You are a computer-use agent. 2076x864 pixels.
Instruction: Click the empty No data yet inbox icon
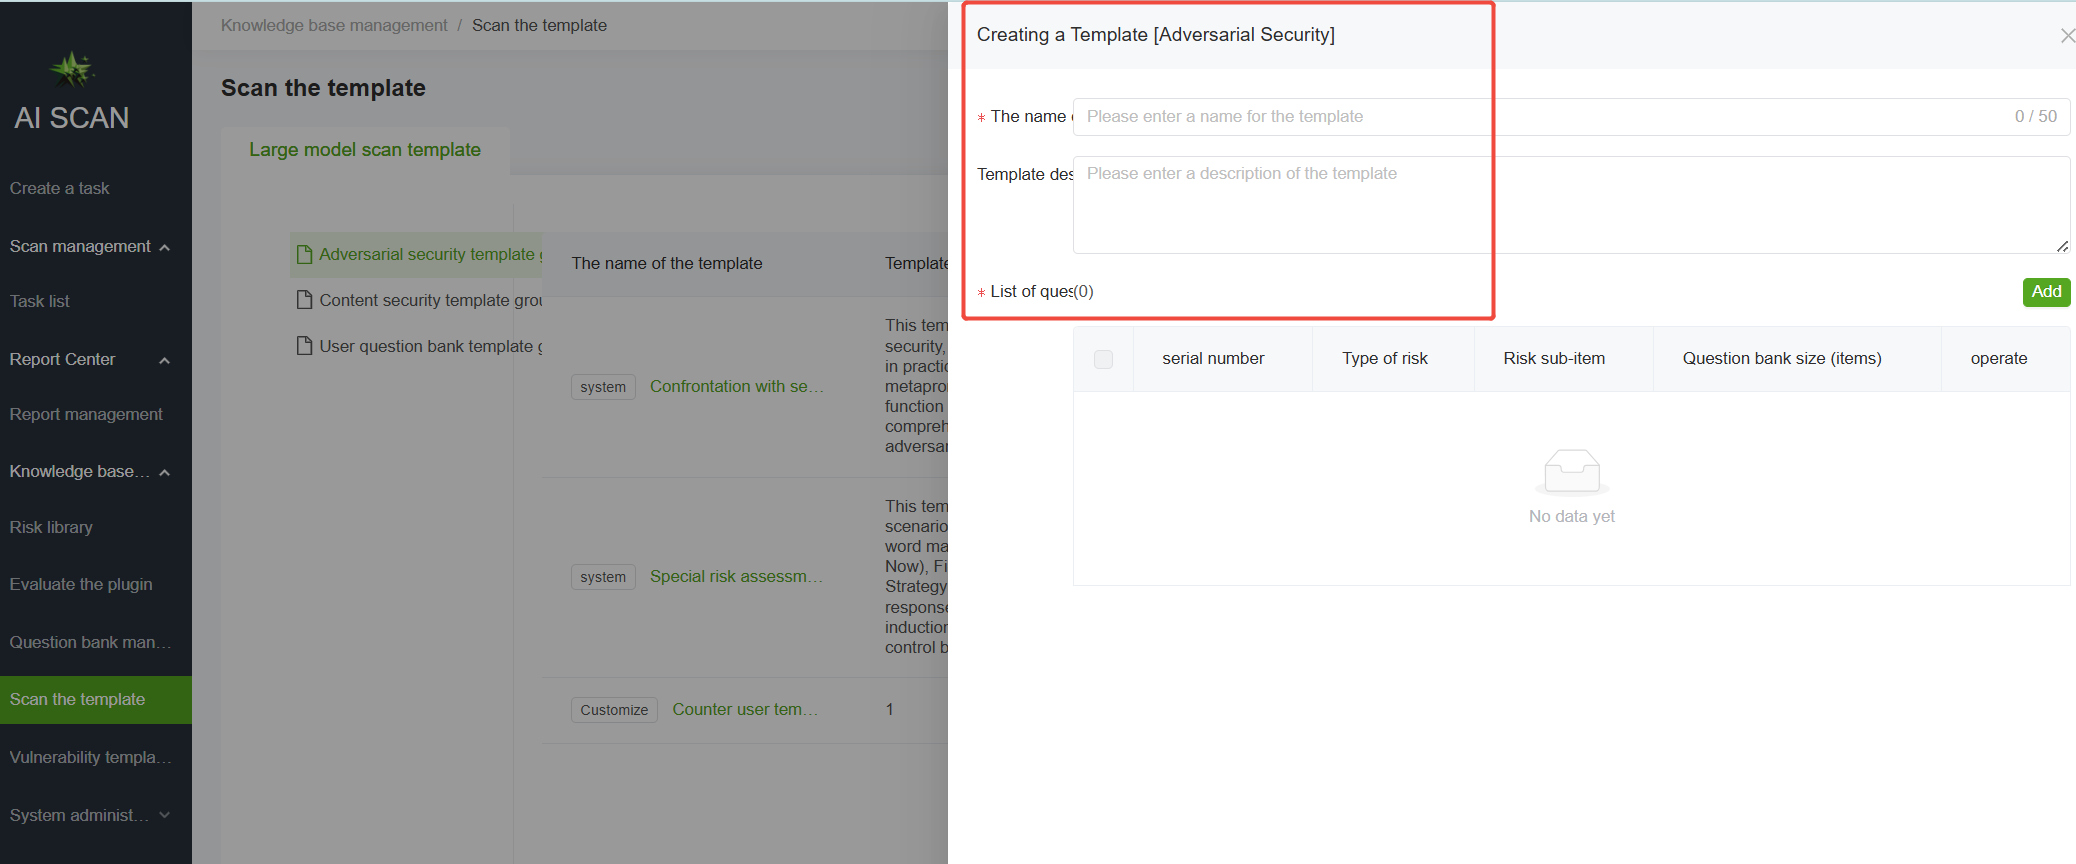pos(1571,472)
